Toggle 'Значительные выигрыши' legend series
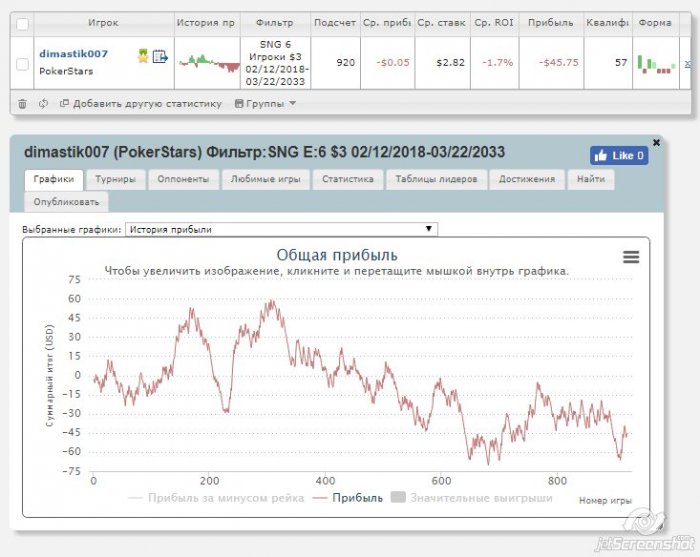The height and width of the screenshot is (557, 700). tap(471, 498)
